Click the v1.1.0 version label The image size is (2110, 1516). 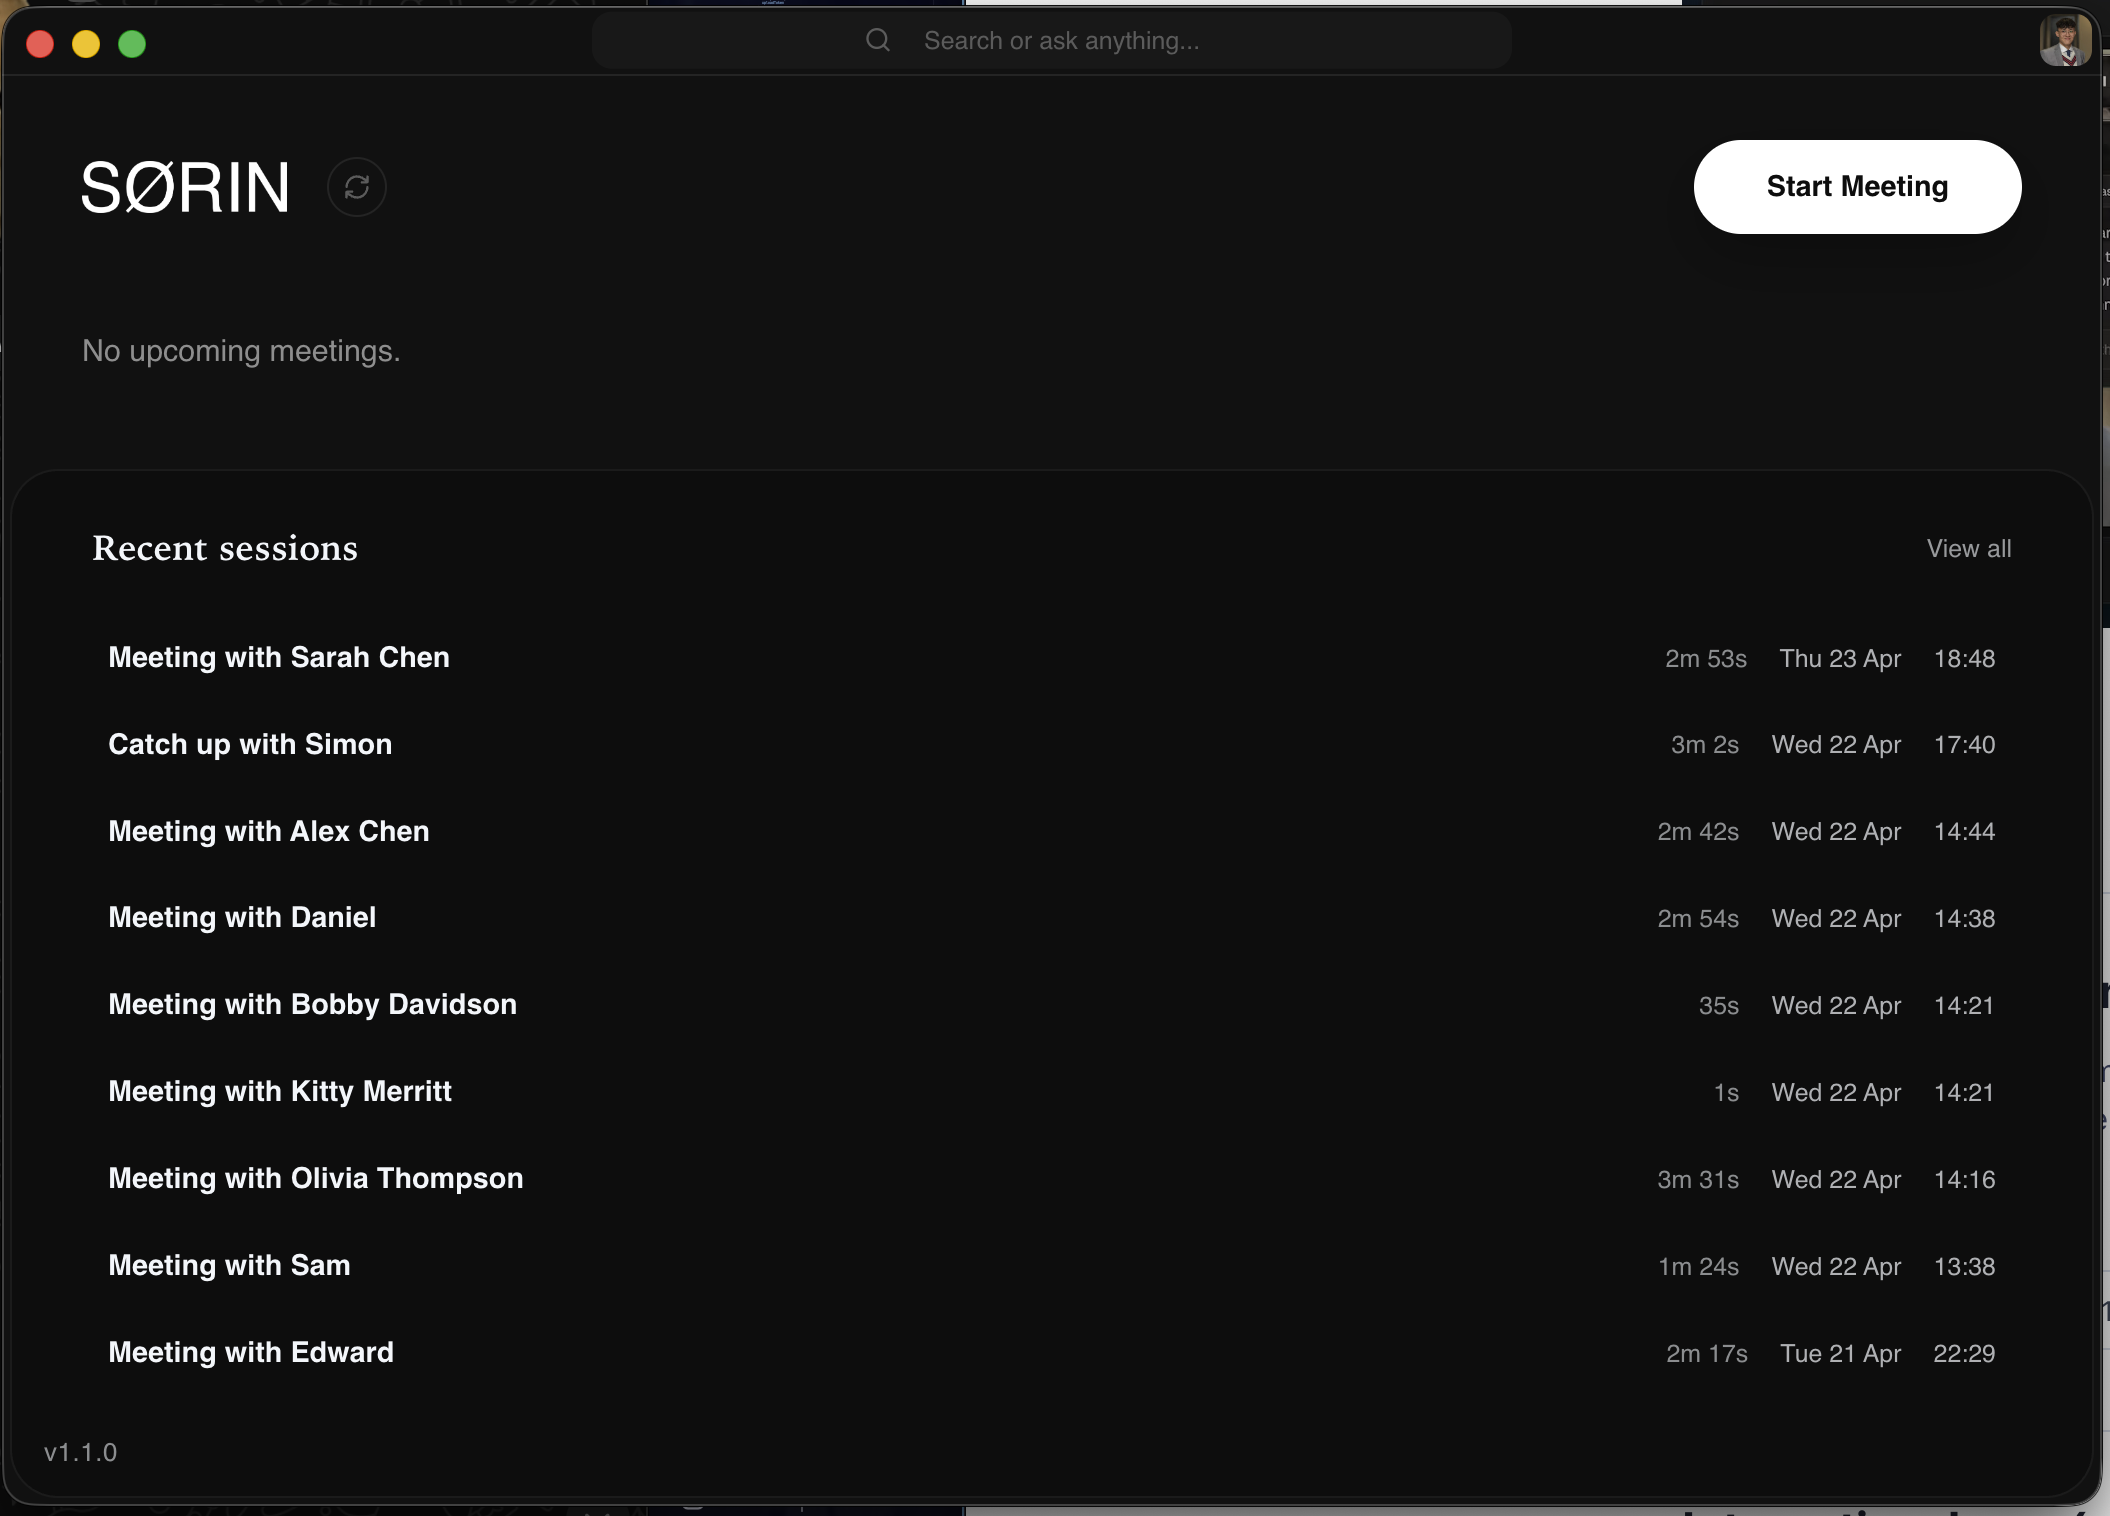click(x=80, y=1452)
